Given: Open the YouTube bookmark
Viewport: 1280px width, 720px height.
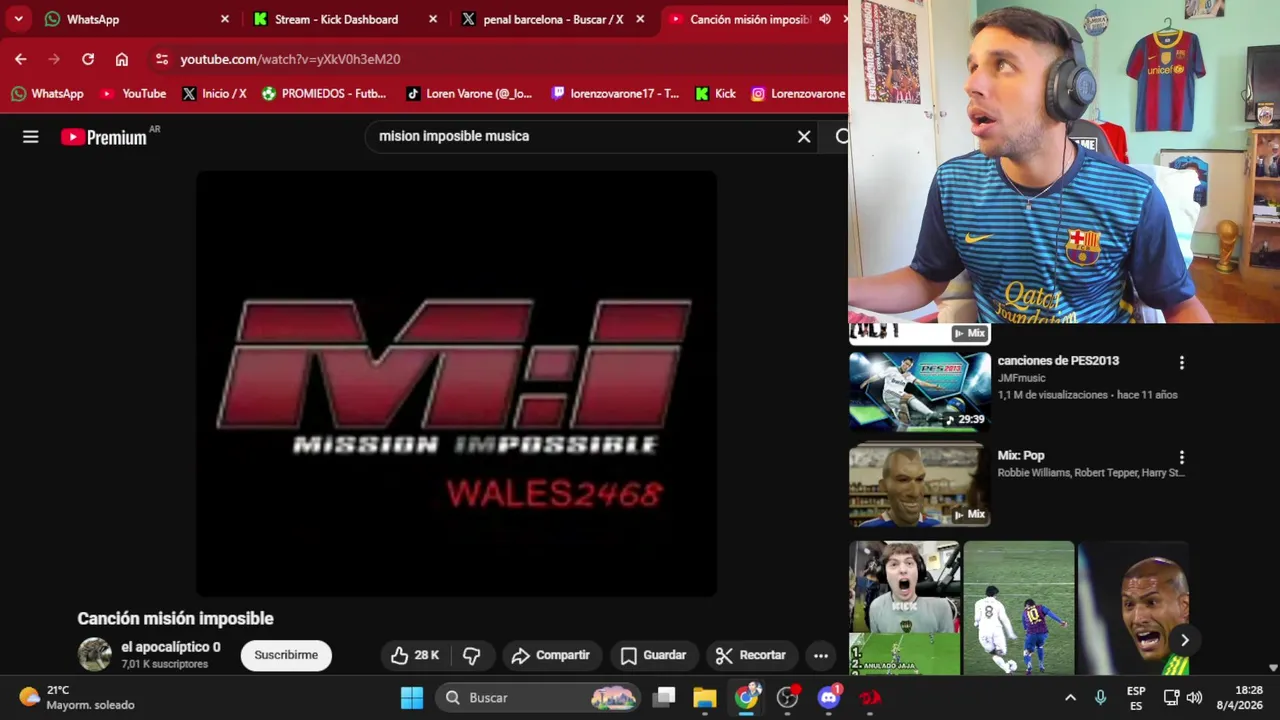Looking at the screenshot, I should 133,93.
